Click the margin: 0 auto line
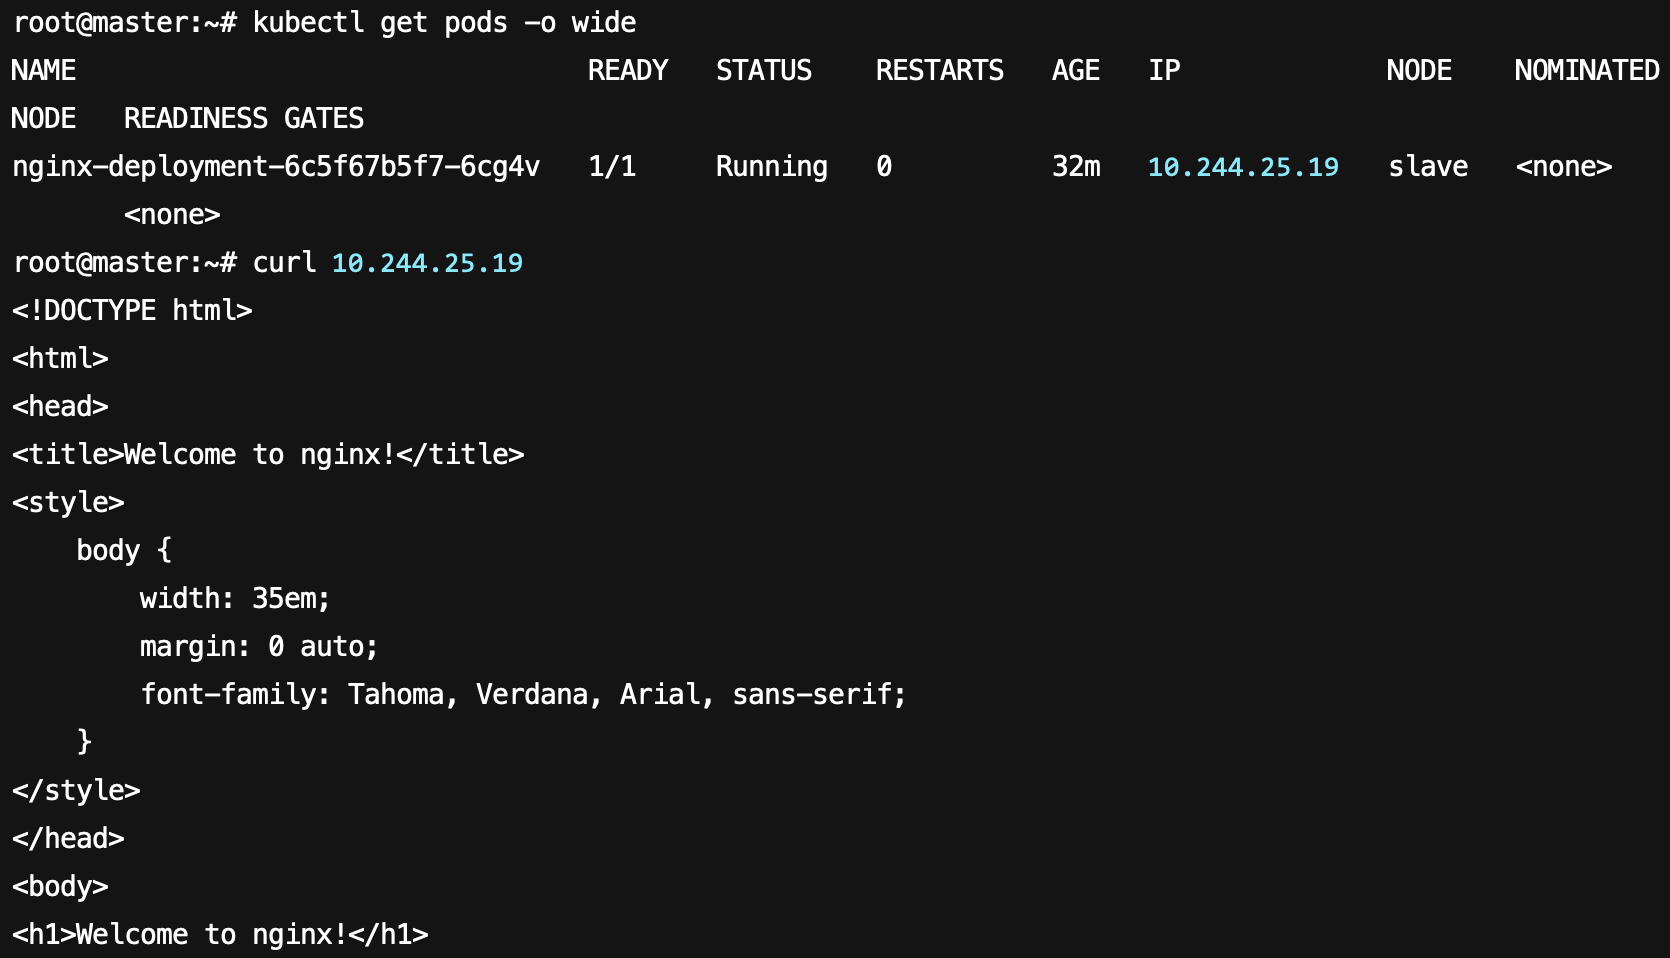Image resolution: width=1670 pixels, height=958 pixels. click(x=259, y=647)
